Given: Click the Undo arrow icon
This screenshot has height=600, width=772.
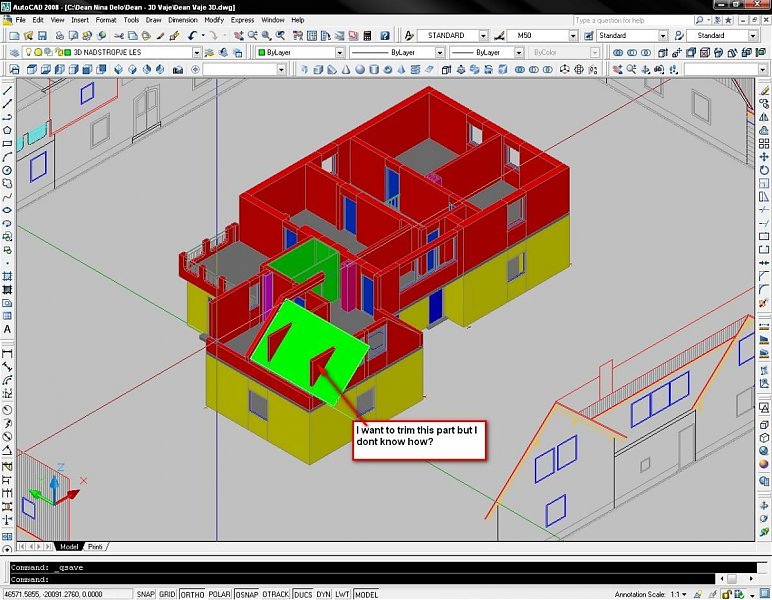Looking at the screenshot, I should [x=191, y=36].
